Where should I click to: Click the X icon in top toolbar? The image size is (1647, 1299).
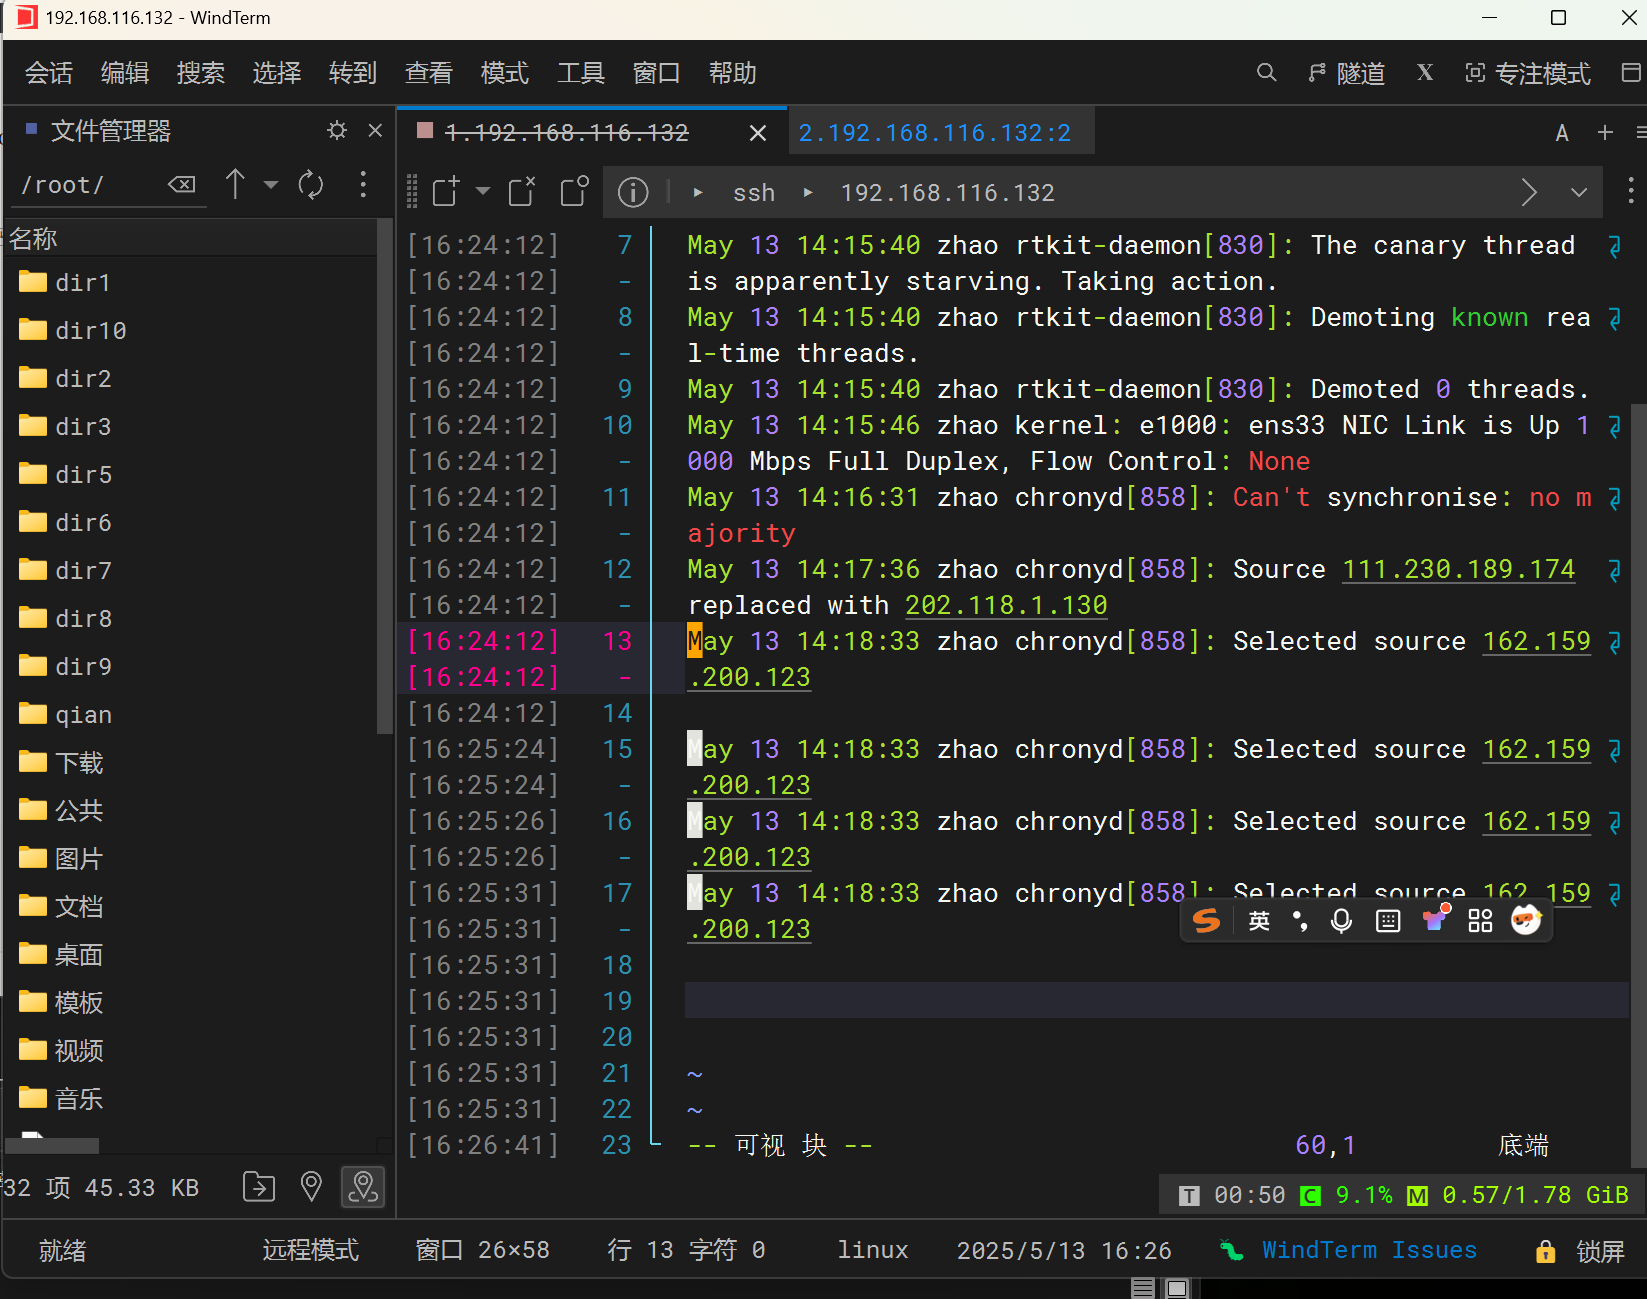point(1425,72)
